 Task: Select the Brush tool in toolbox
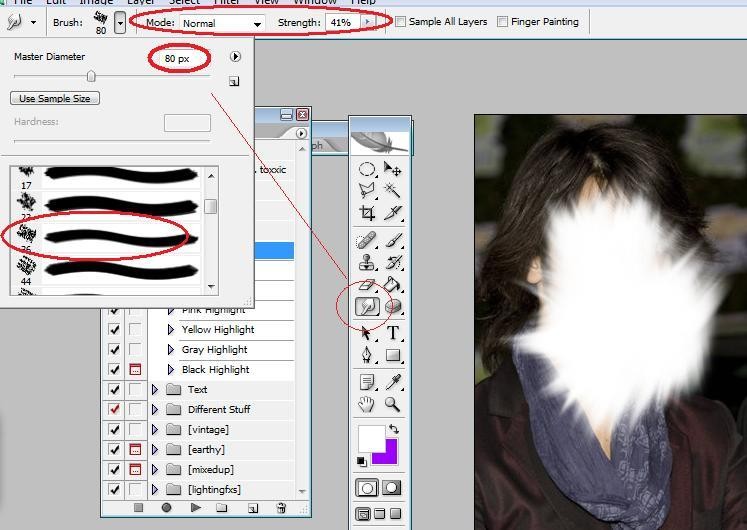pyautogui.click(x=393, y=240)
